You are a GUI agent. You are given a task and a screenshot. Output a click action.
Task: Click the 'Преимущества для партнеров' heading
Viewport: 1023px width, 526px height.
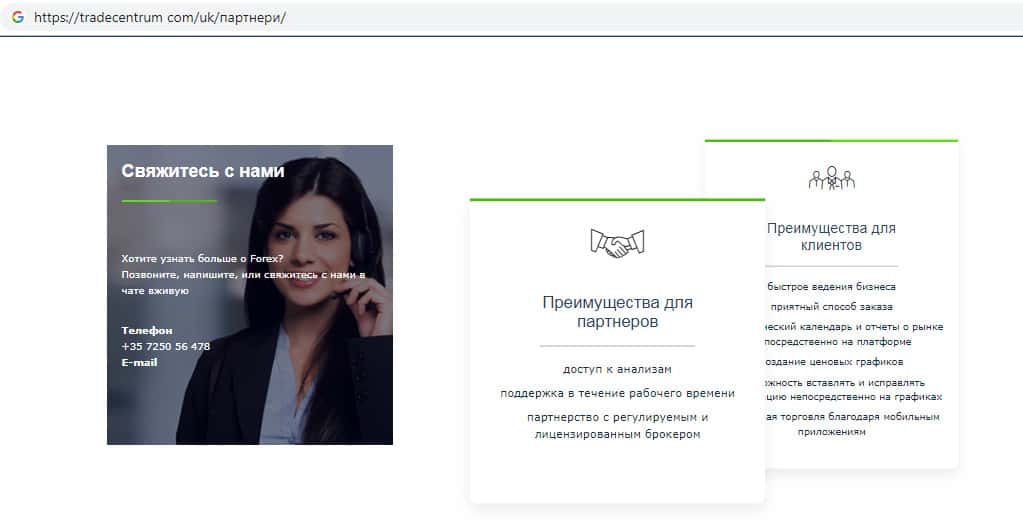(617, 312)
